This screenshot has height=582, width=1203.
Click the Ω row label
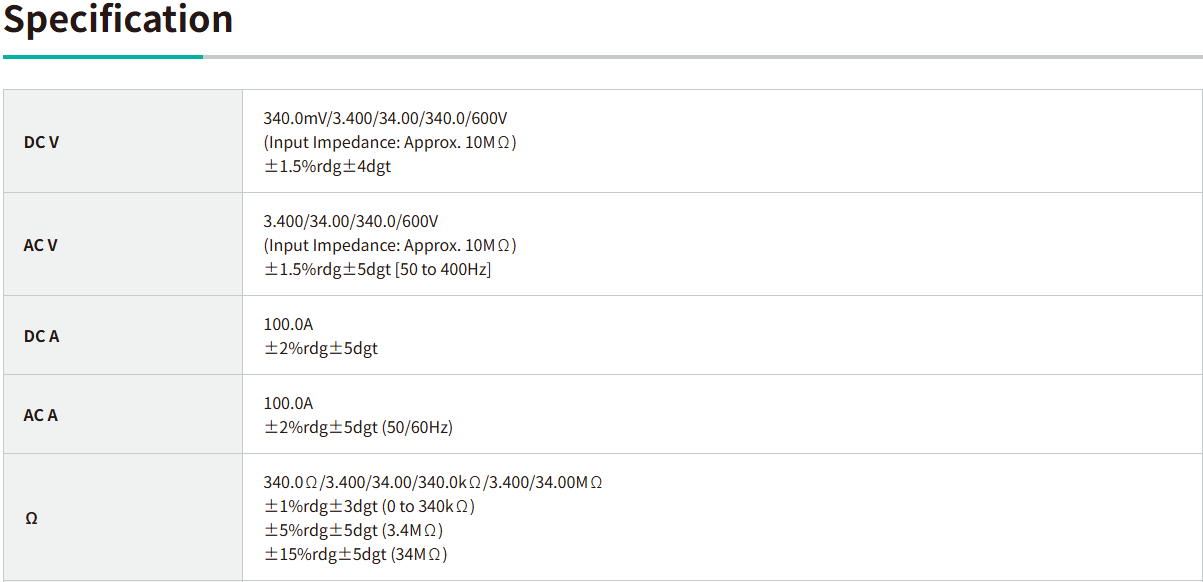pyautogui.click(x=31, y=518)
